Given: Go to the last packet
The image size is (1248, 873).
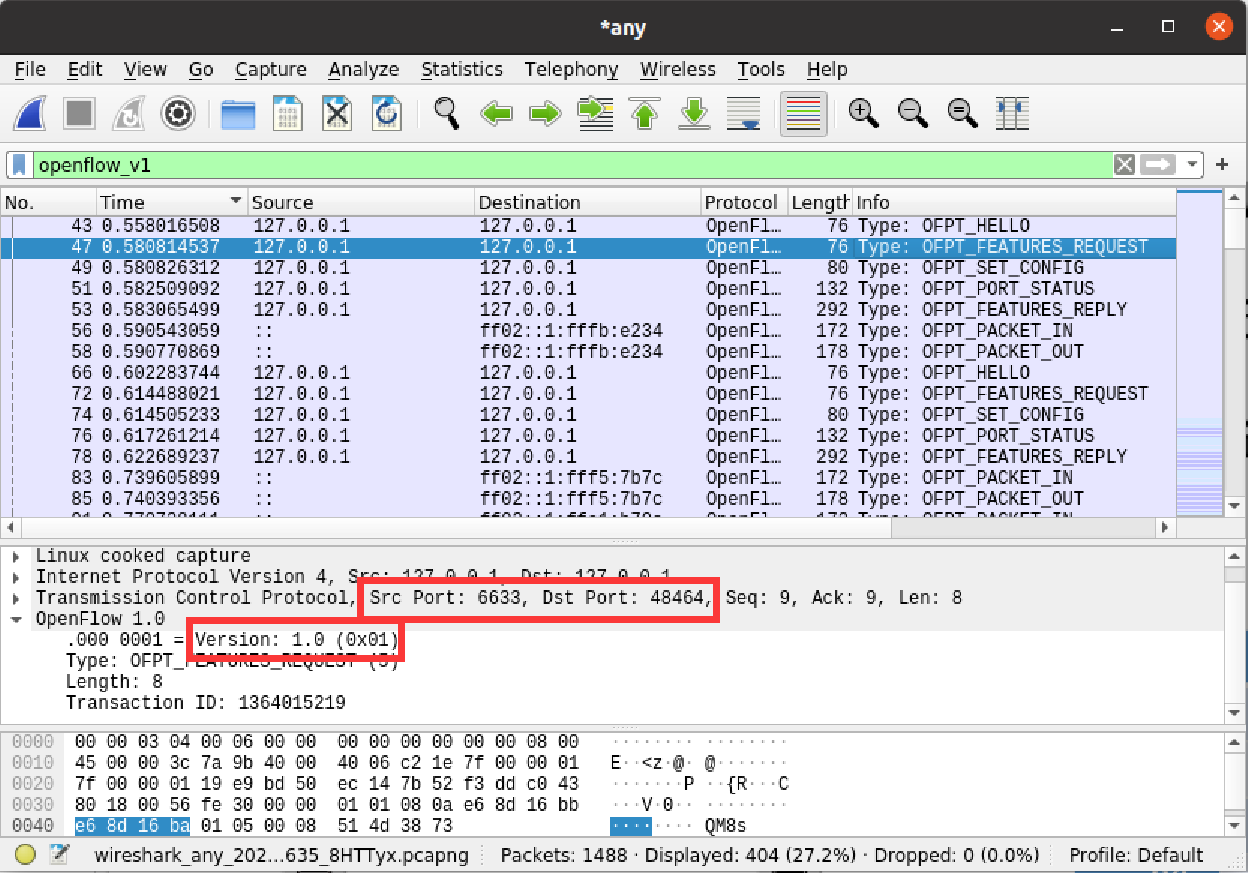Looking at the screenshot, I should [x=694, y=113].
